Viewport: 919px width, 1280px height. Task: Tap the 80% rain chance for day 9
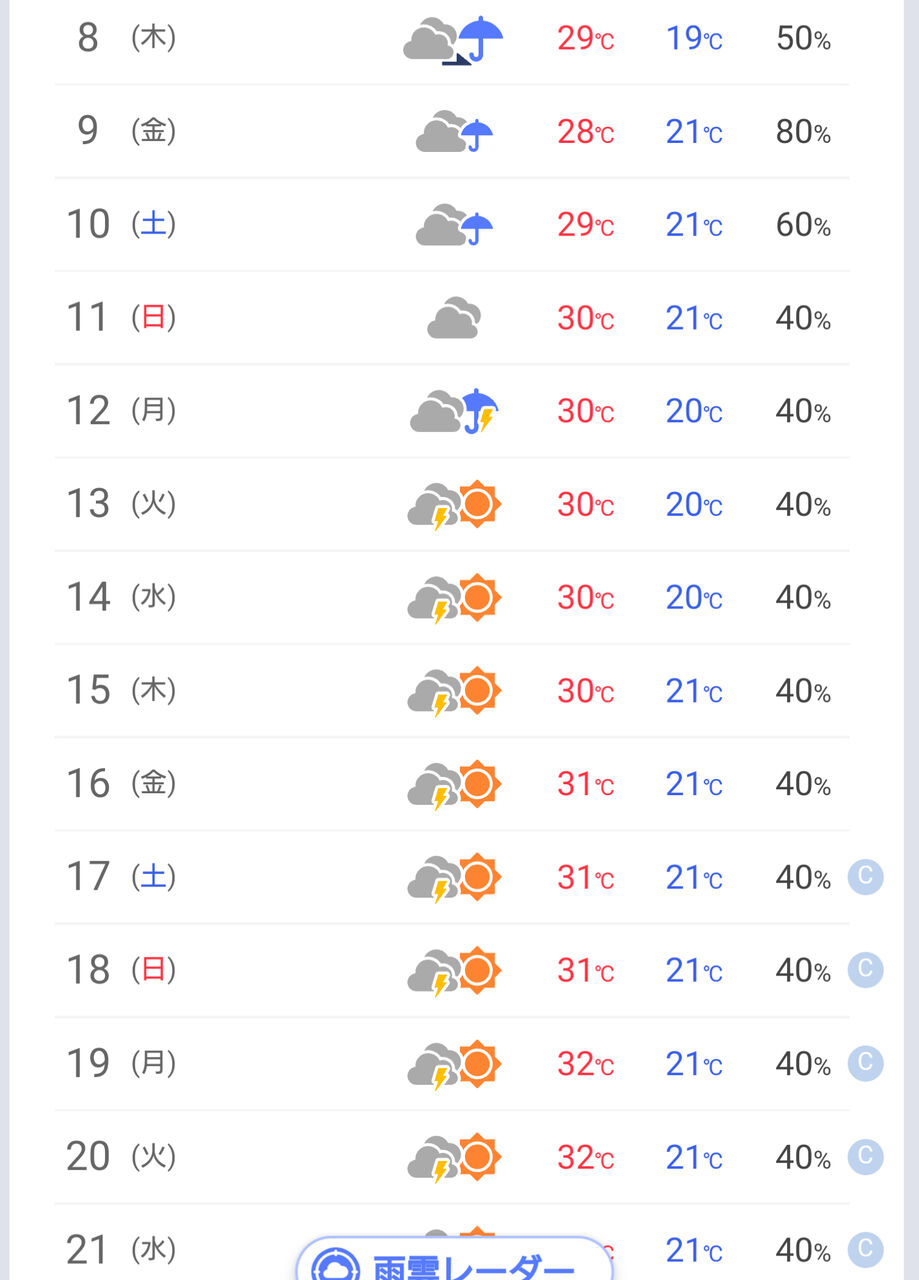803,132
